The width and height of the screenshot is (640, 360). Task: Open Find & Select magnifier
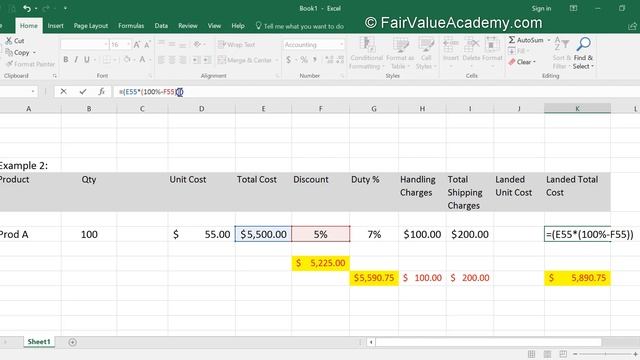tap(583, 53)
